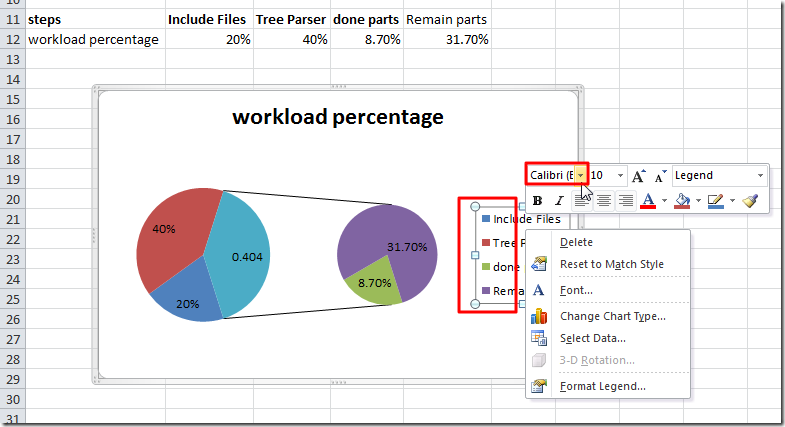This screenshot has width=785, height=427.
Task: Align text right in mini toolbar
Action: pos(625,201)
